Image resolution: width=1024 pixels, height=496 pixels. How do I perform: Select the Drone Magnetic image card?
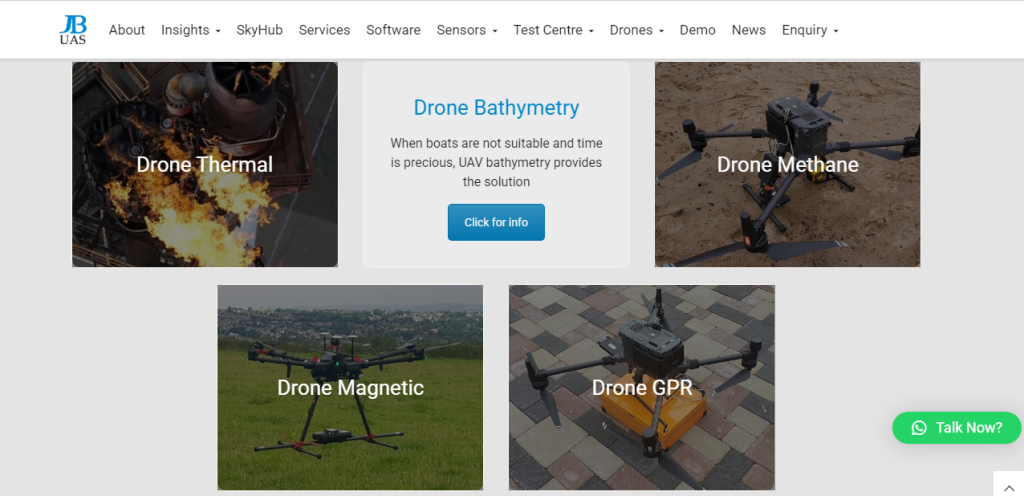click(350, 388)
